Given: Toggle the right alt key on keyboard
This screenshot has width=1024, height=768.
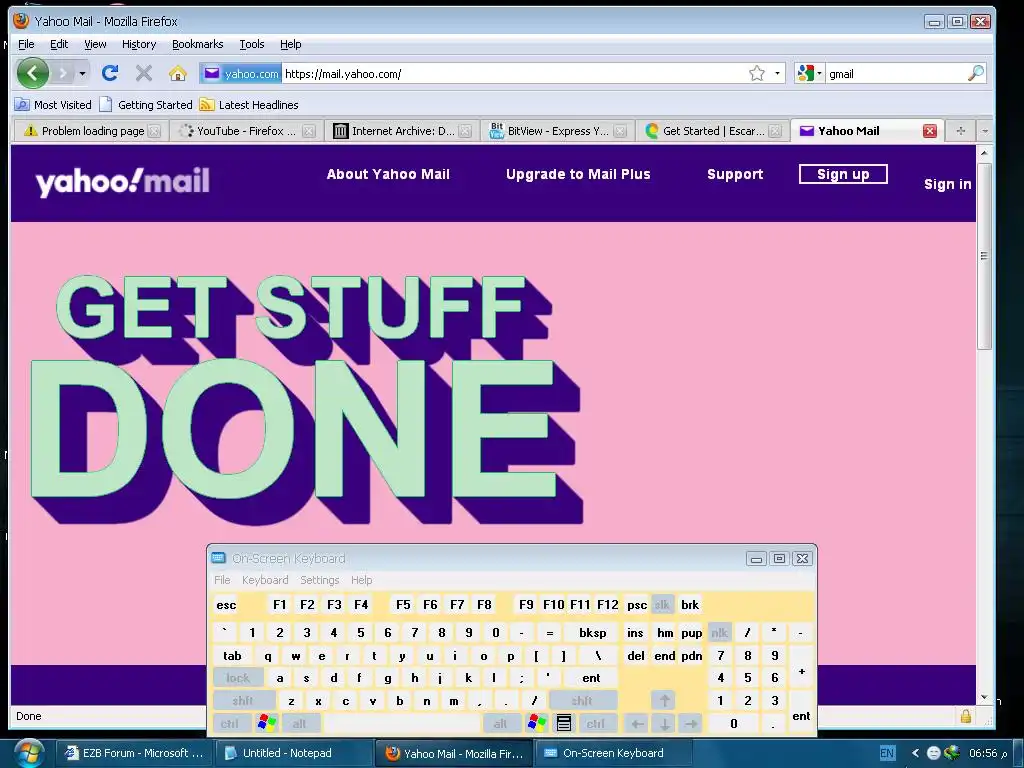Looking at the screenshot, I should point(500,723).
